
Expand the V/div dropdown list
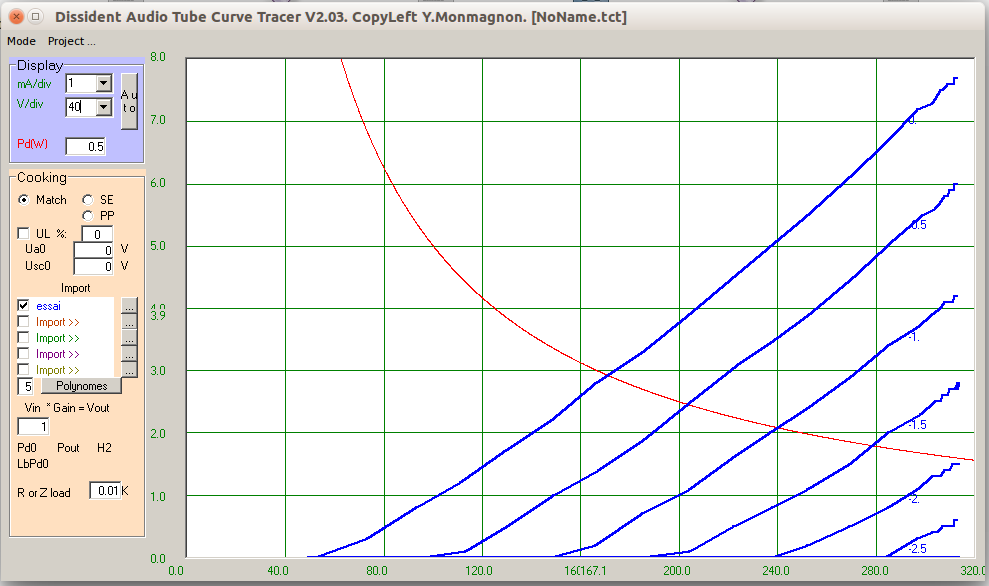point(103,107)
